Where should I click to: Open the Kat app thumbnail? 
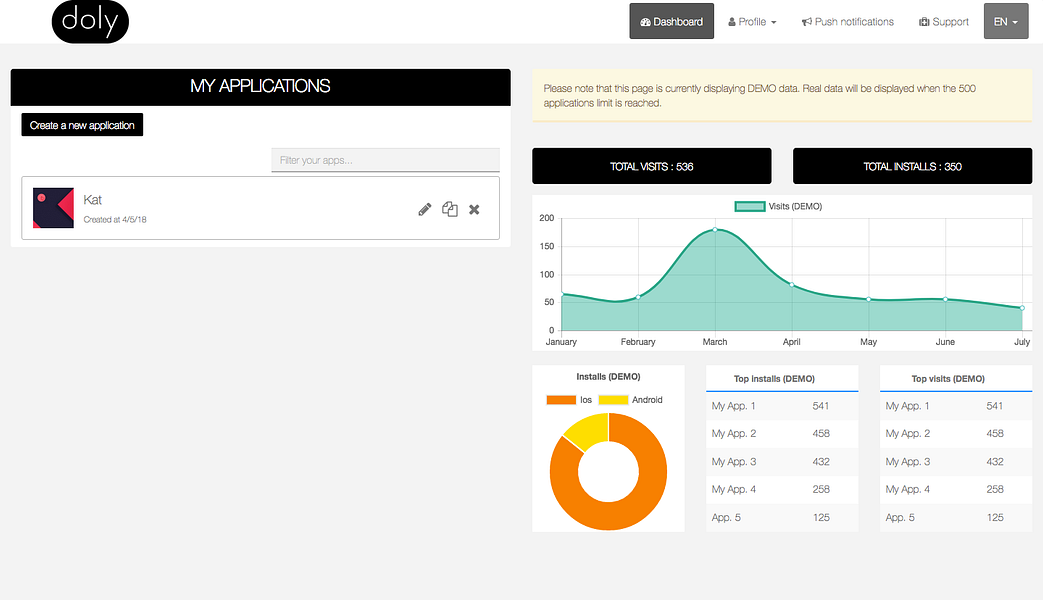point(53,208)
